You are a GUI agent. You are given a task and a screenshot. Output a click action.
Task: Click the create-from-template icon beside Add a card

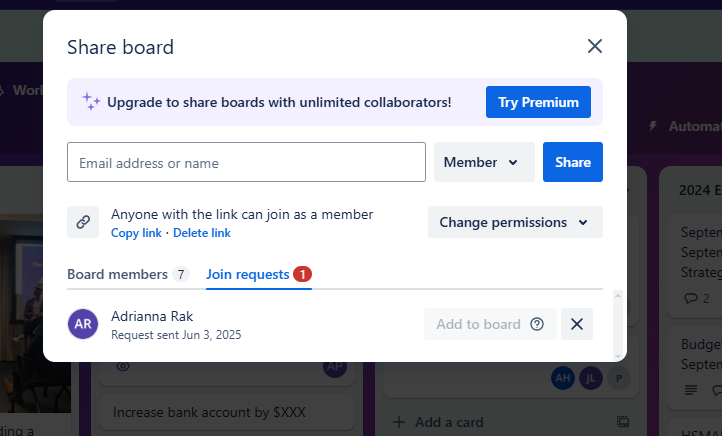coord(623,422)
